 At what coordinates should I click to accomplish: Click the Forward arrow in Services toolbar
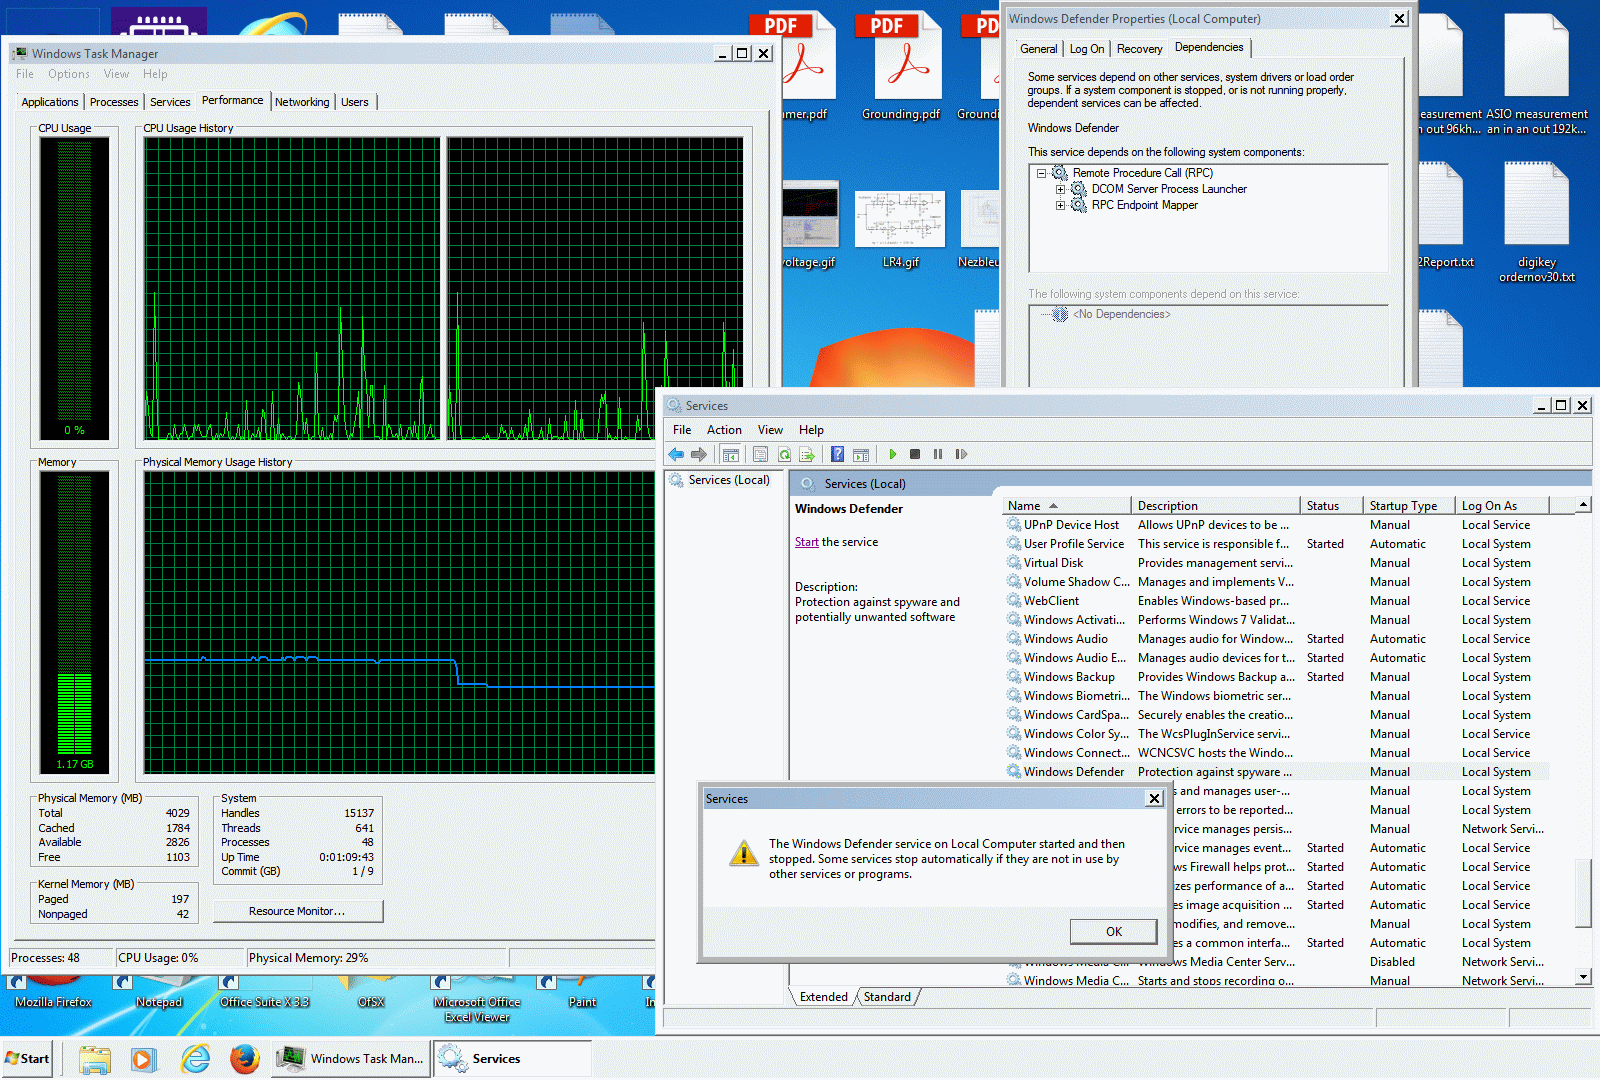click(699, 454)
